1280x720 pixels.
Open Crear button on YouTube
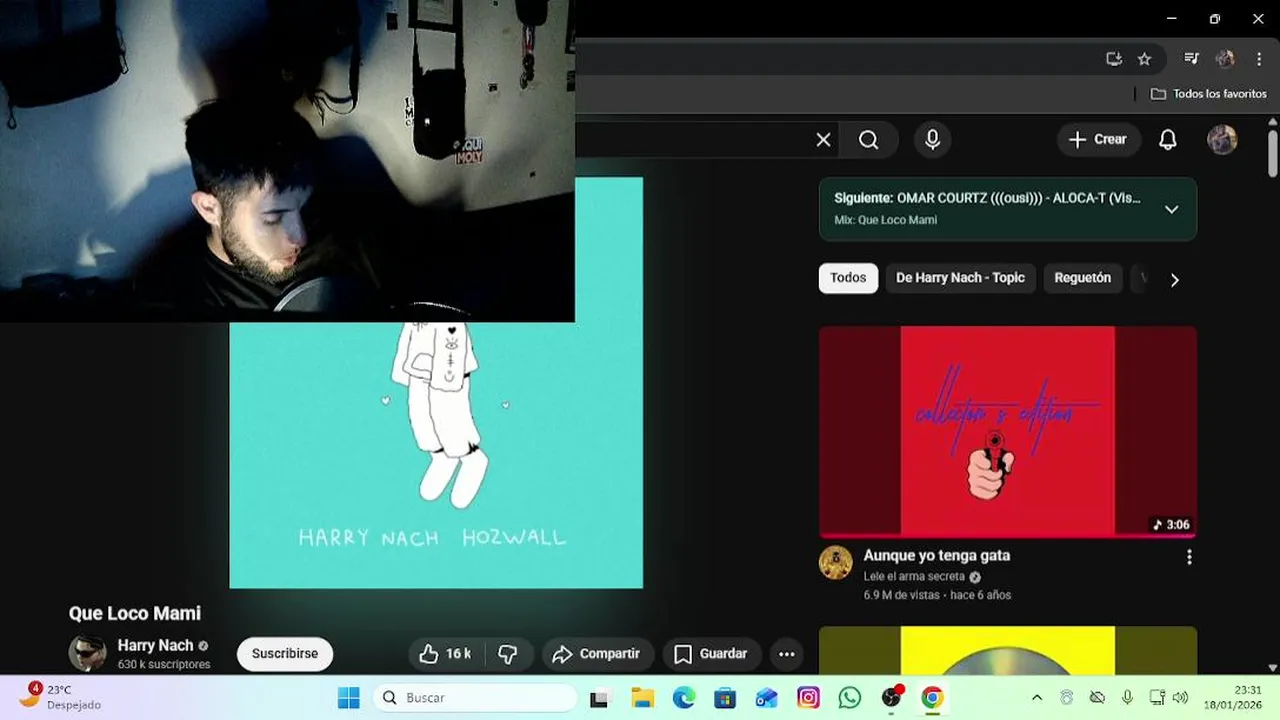point(1097,140)
